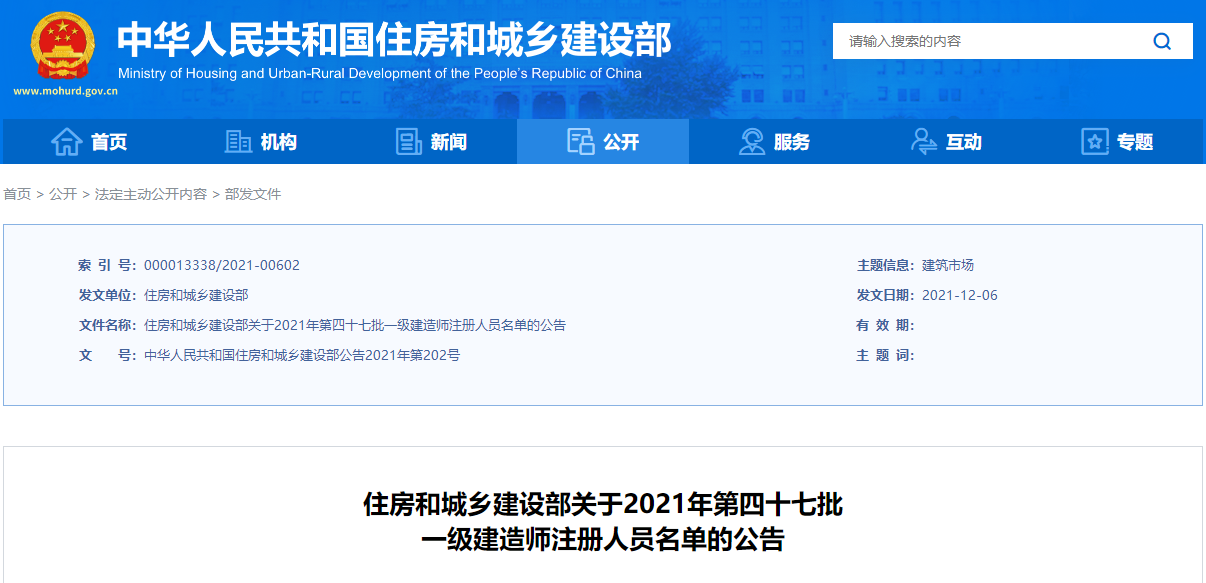
Task: Click the 机构 building icon
Action: 238,142
